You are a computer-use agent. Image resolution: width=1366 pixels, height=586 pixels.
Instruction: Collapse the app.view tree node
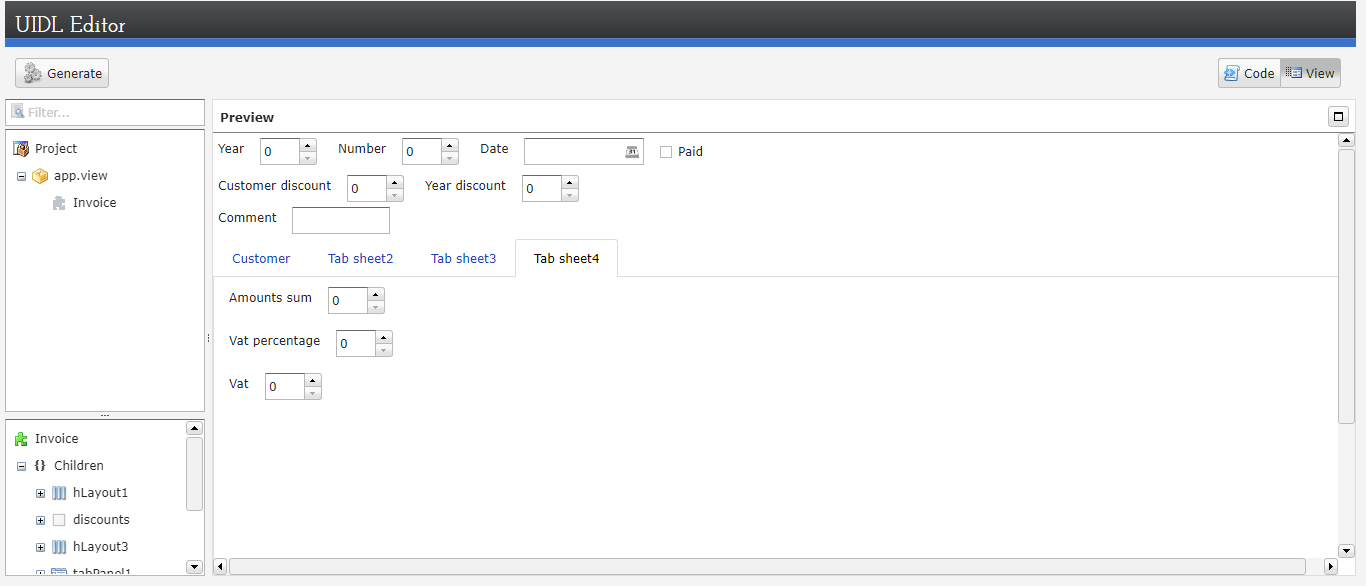tap(21, 176)
